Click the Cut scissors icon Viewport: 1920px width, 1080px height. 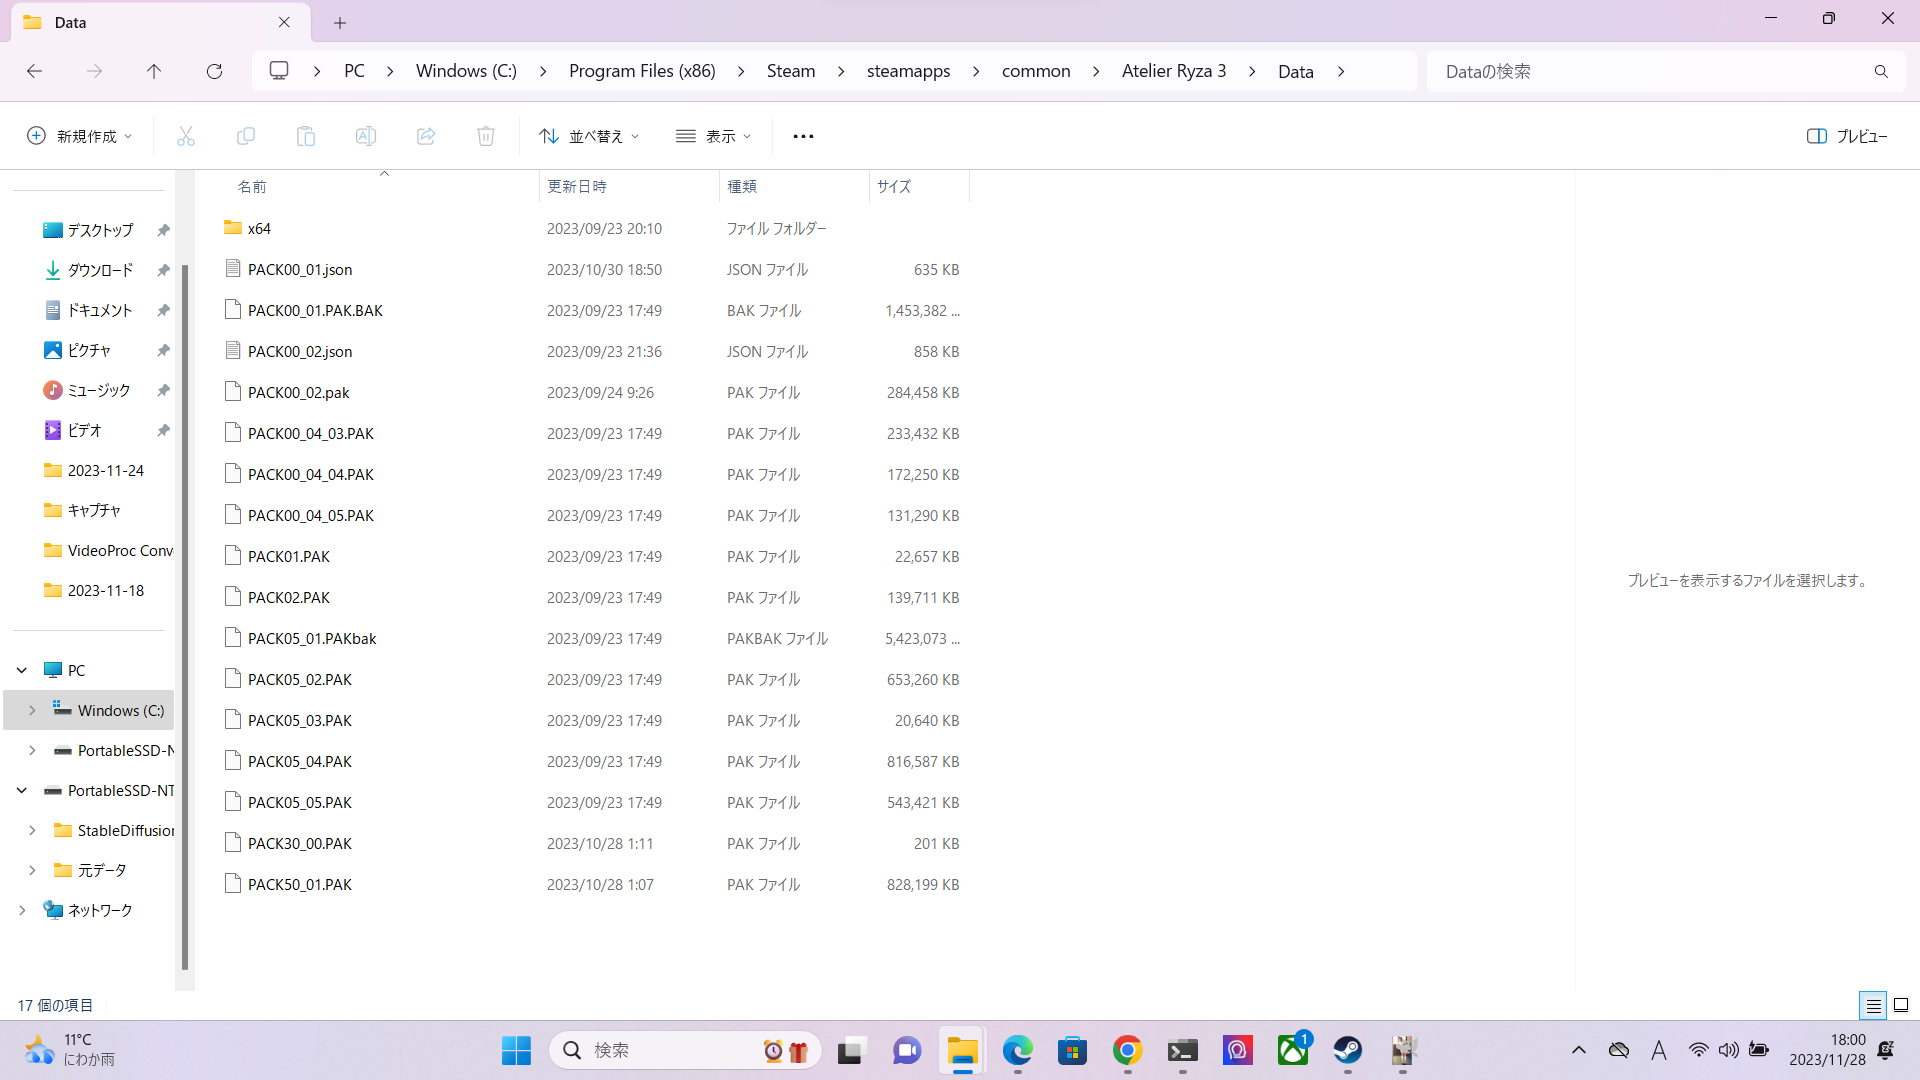[186, 136]
